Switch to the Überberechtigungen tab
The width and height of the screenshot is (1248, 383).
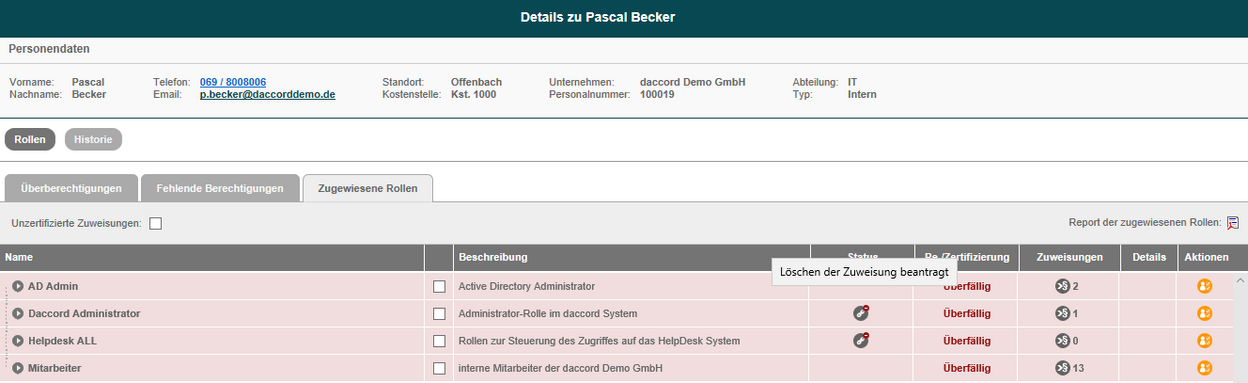click(x=71, y=188)
